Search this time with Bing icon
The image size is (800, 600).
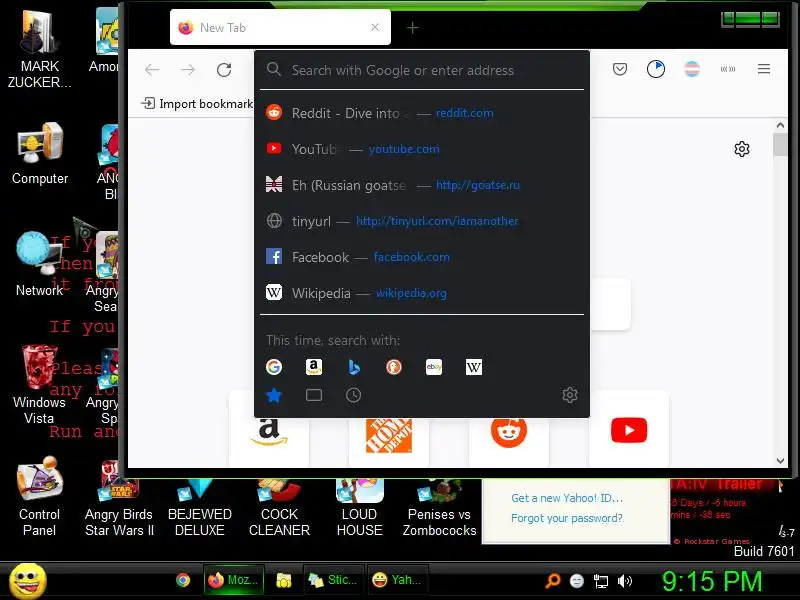click(x=354, y=367)
